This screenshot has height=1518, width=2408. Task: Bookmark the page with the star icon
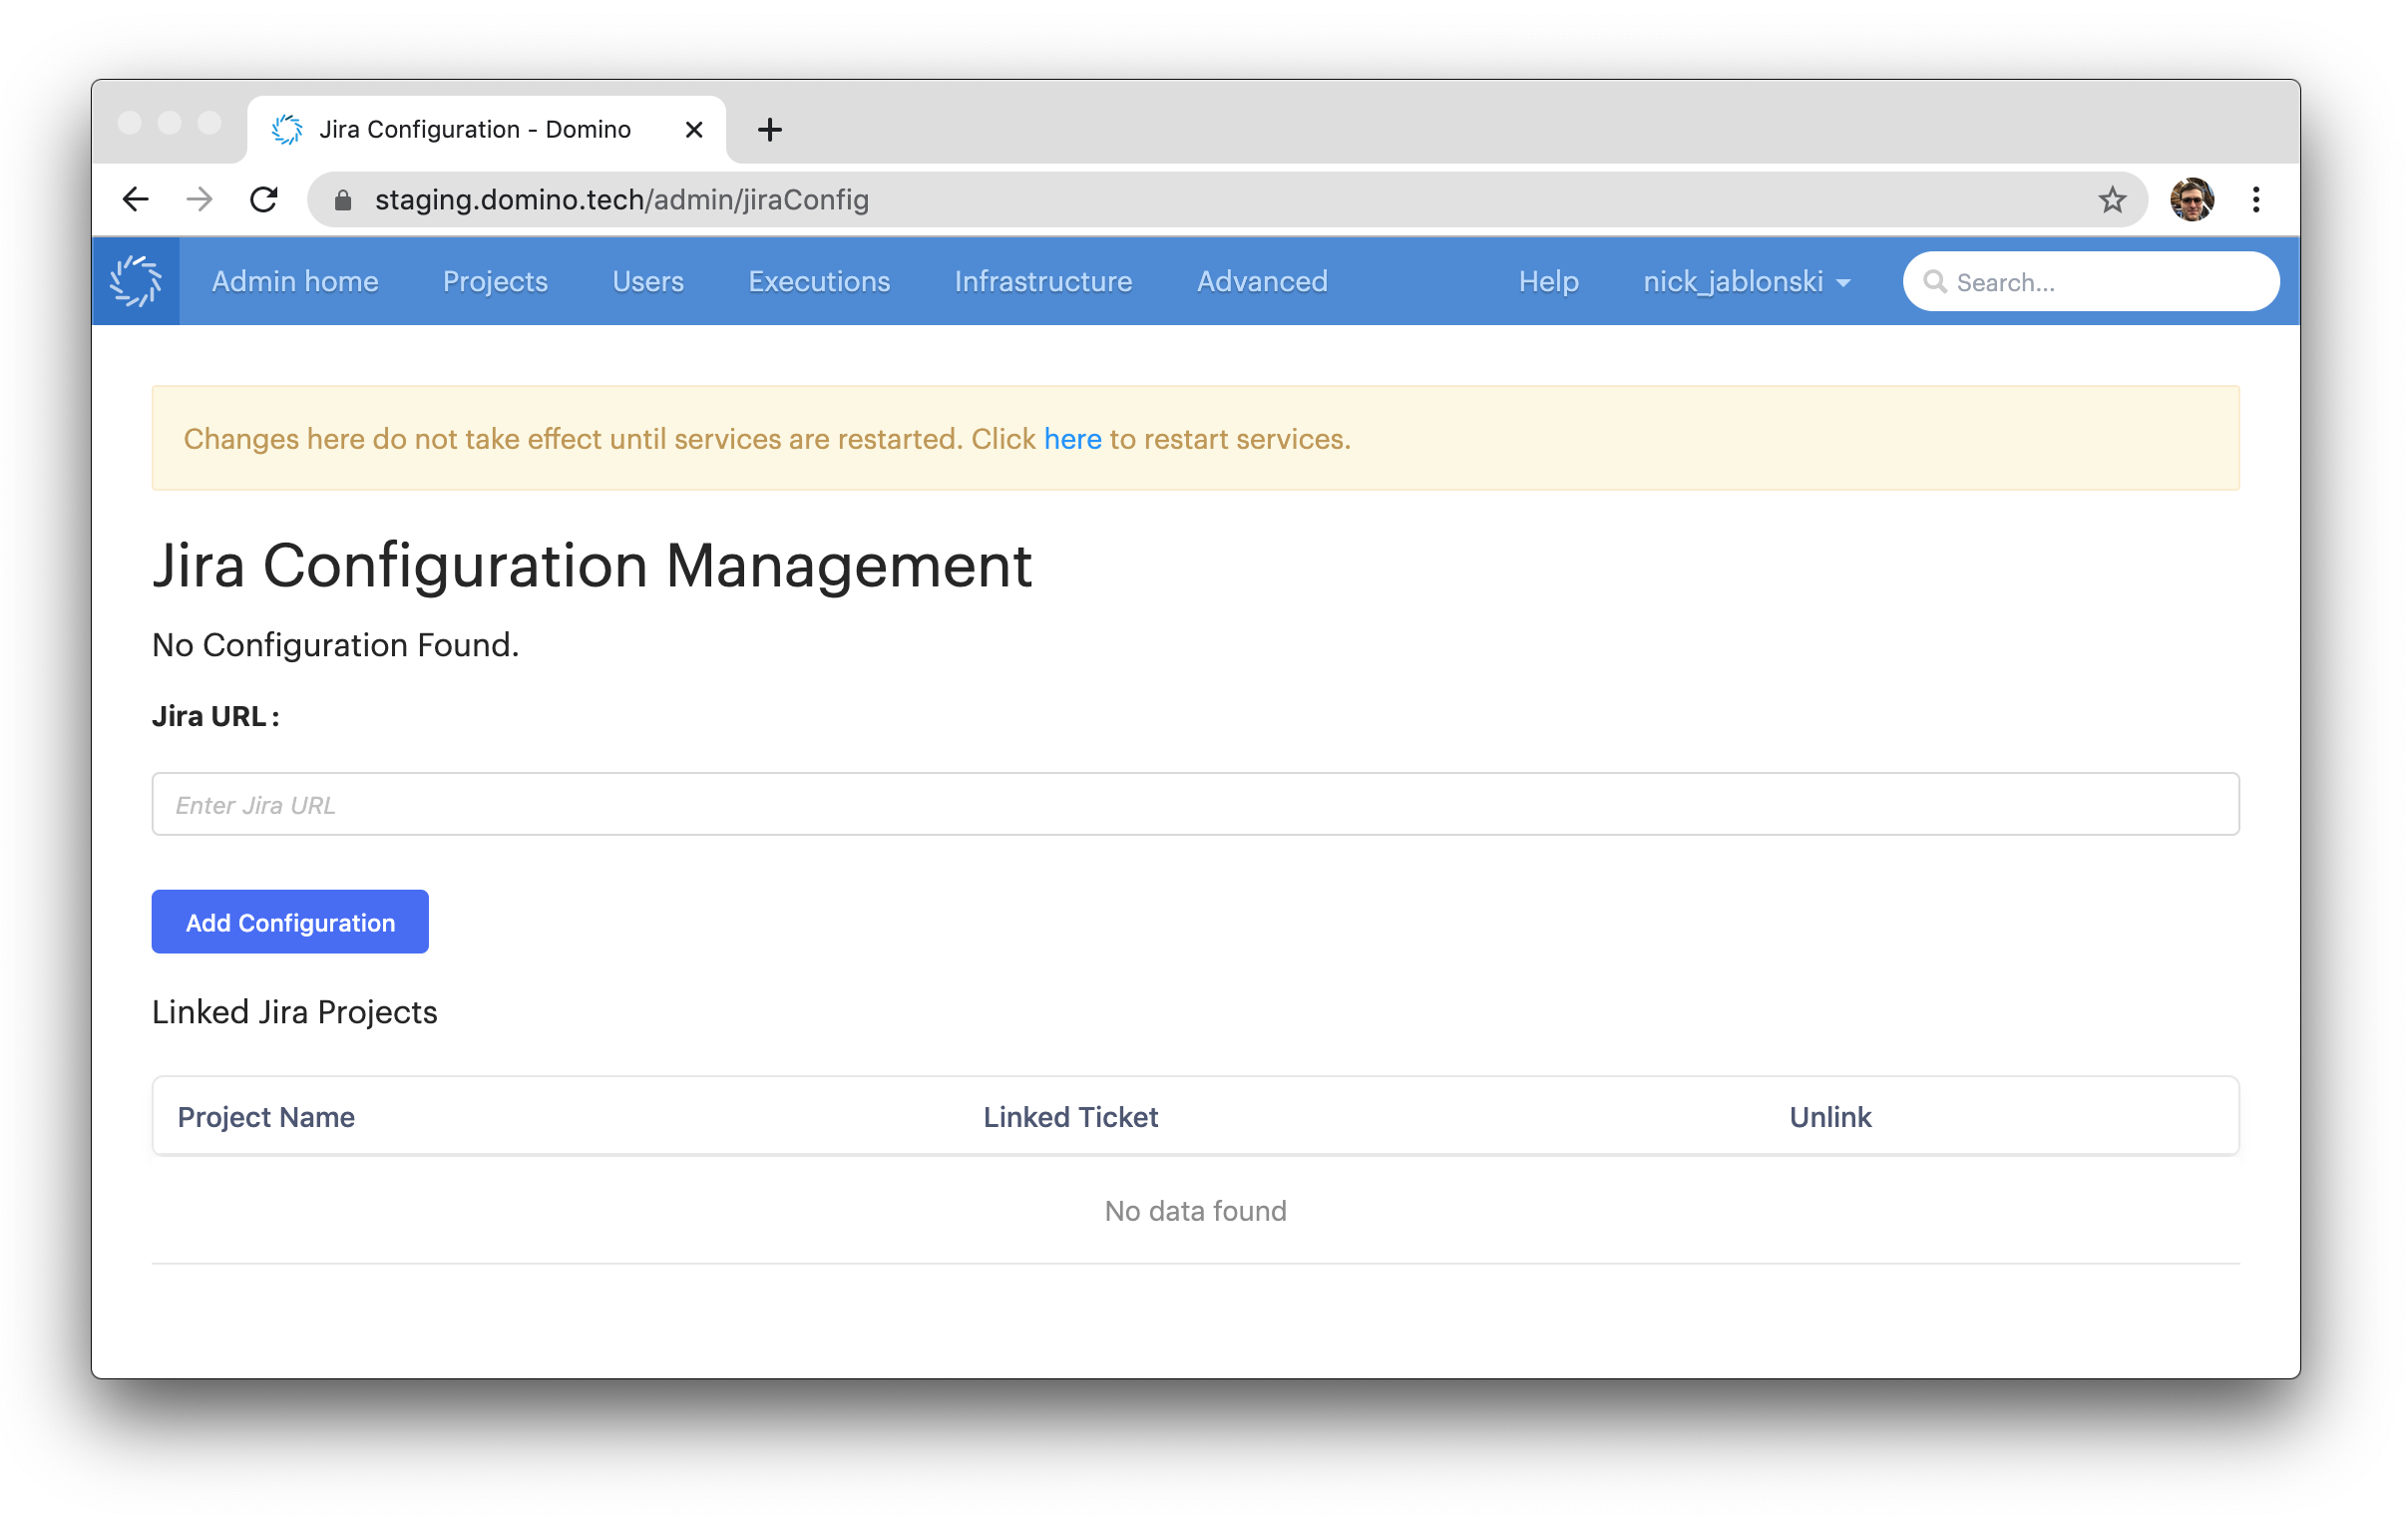2112,200
